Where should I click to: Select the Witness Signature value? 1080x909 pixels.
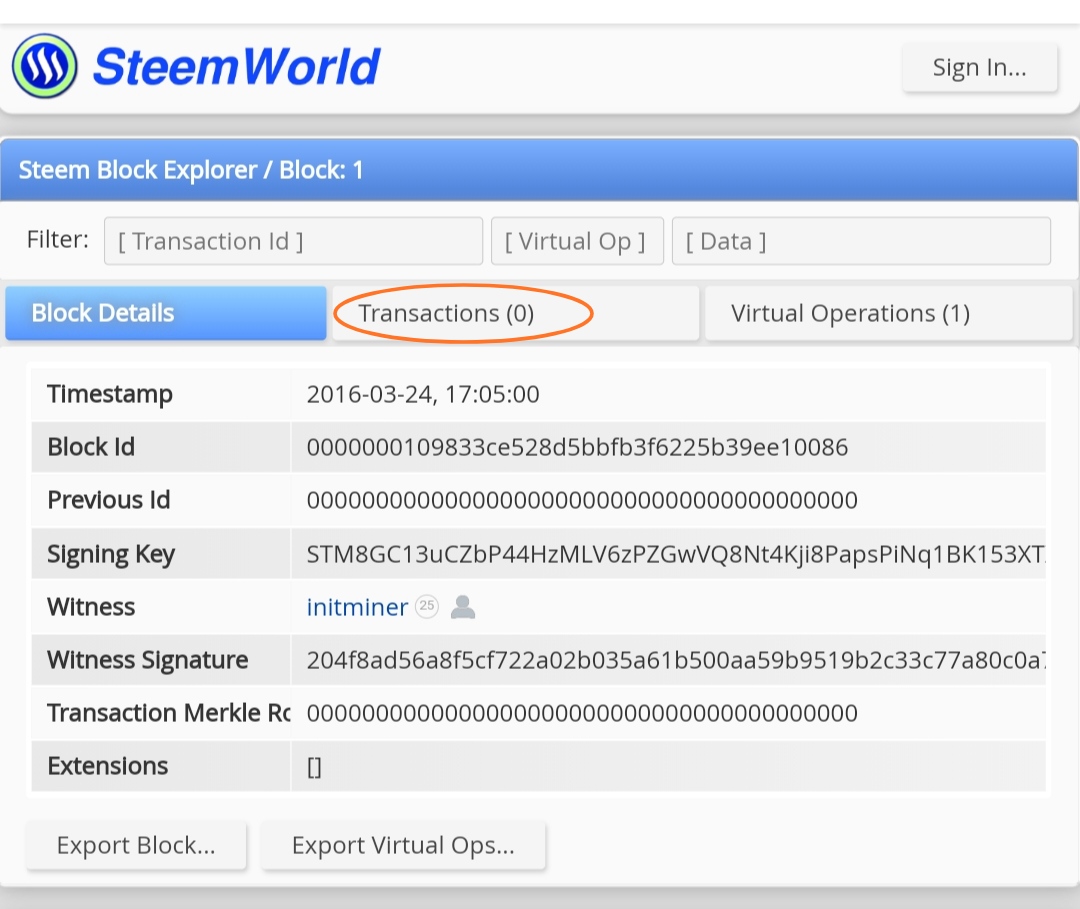676,660
